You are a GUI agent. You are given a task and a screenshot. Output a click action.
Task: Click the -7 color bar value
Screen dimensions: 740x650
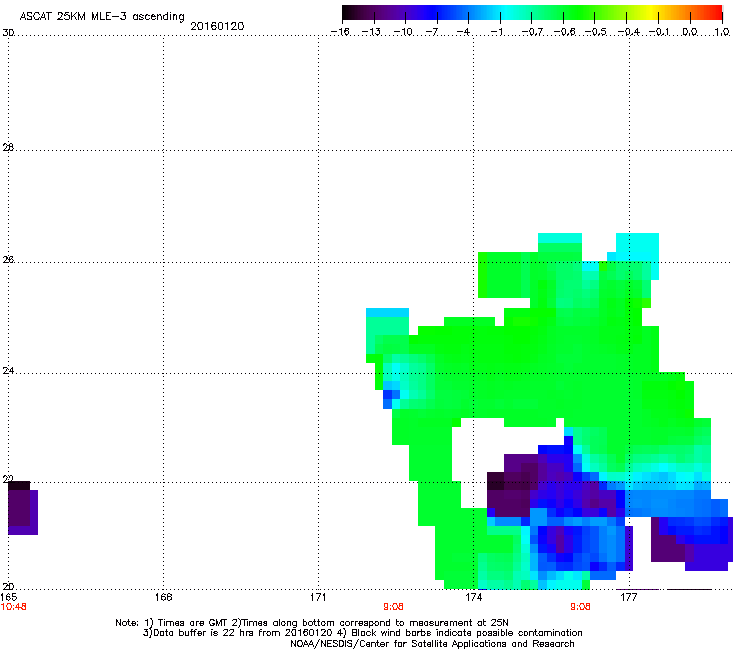click(432, 32)
